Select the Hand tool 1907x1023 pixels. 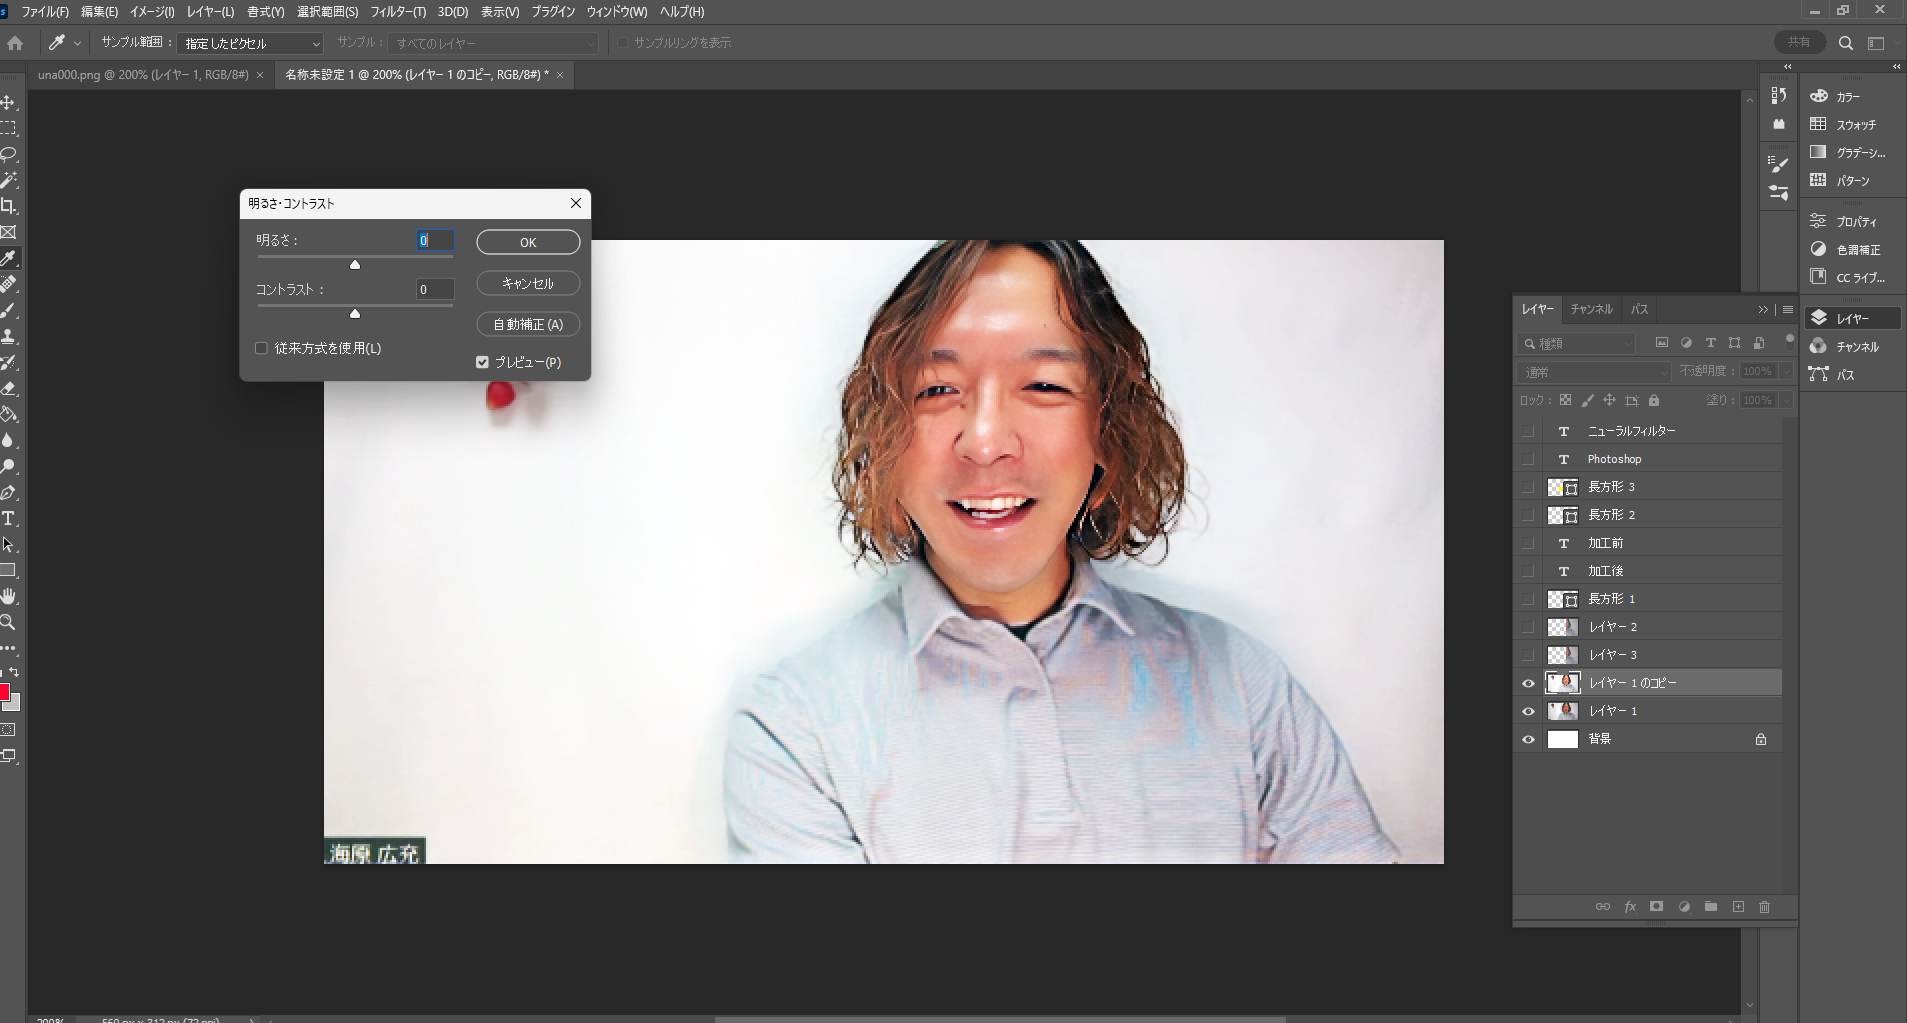click(x=8, y=596)
